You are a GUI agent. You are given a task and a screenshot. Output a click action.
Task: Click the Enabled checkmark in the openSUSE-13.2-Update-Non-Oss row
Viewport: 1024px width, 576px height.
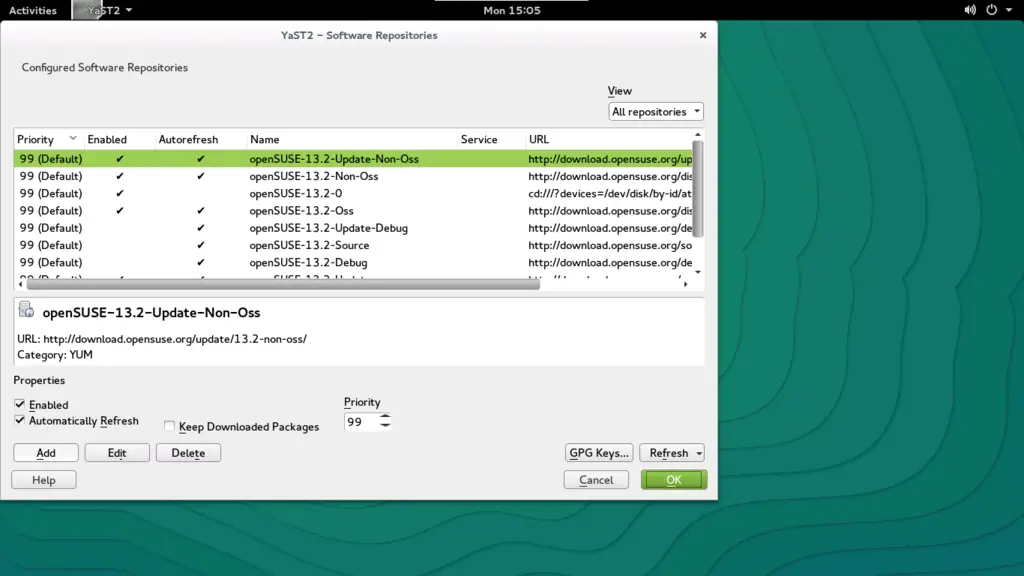coord(120,159)
